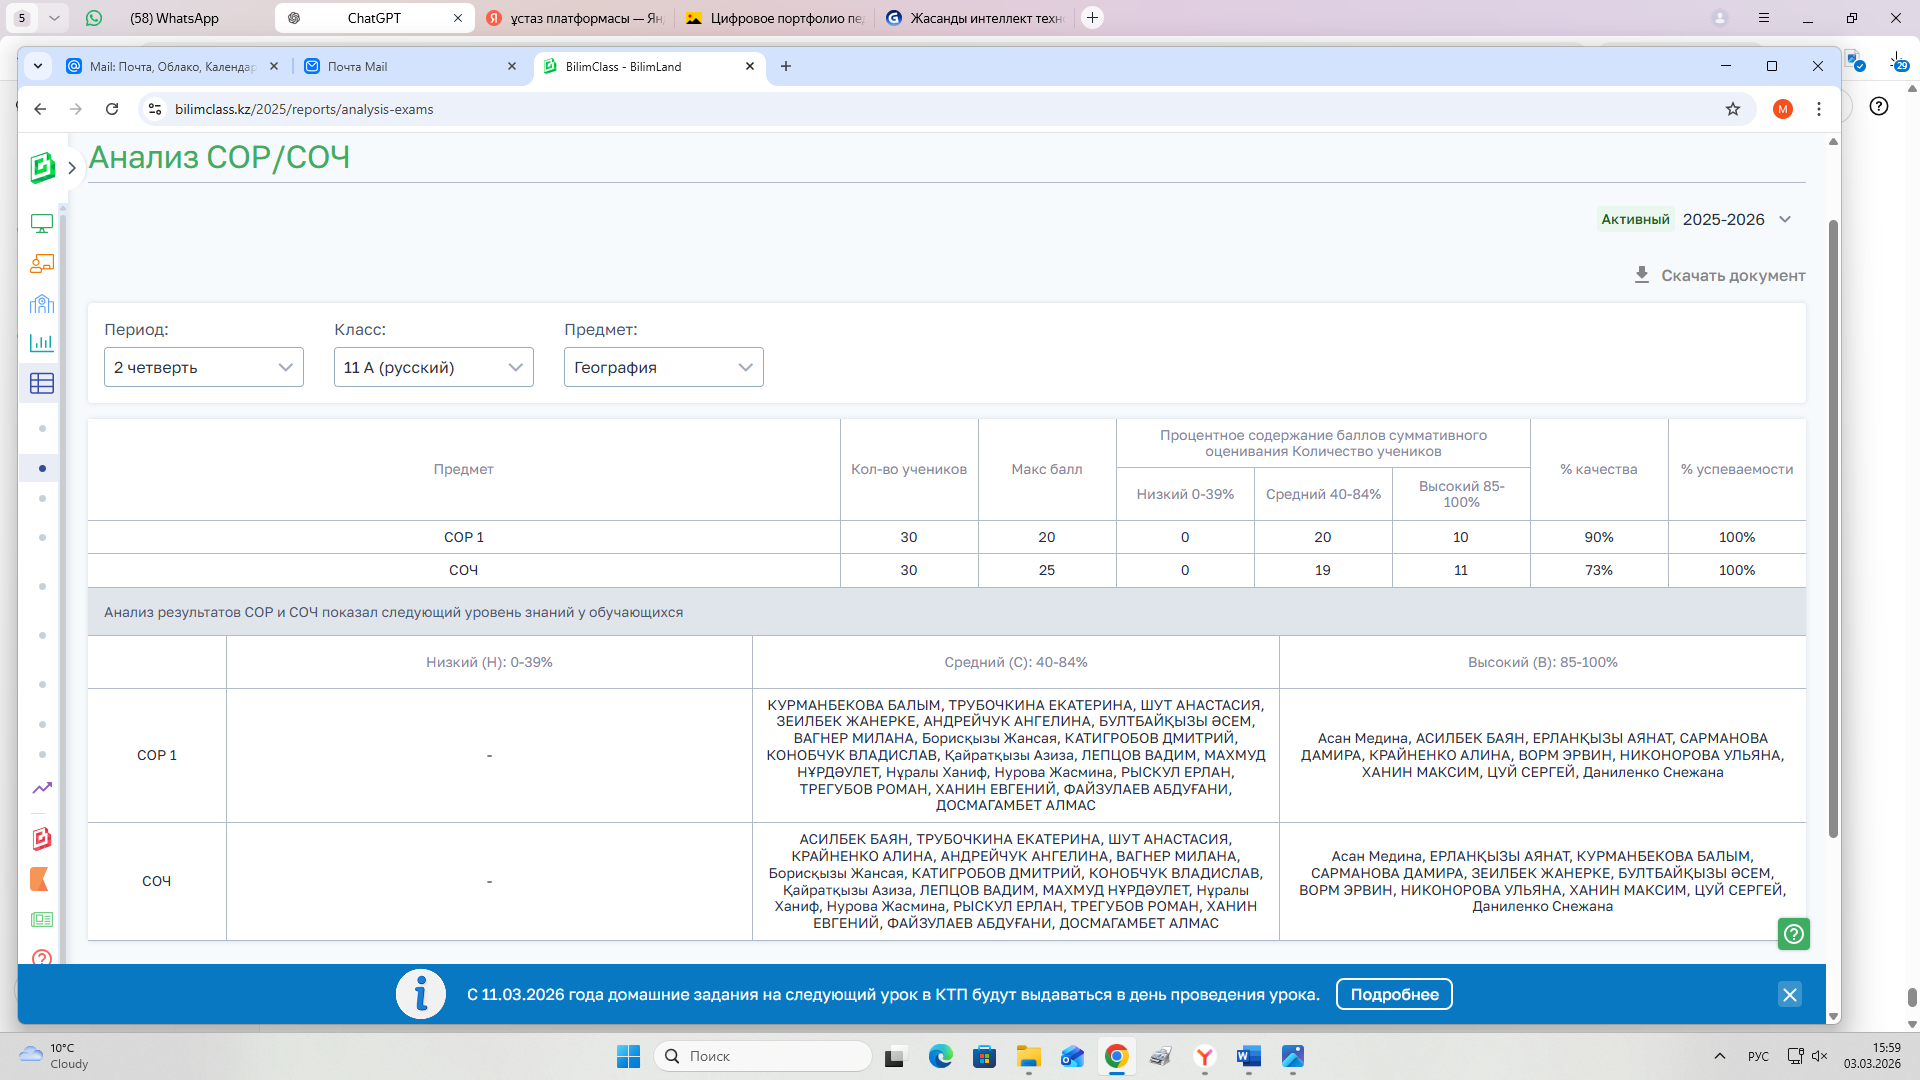The height and width of the screenshot is (1080, 1920).
Task: Click the BilimClass logo in the sidebar
Action: coord(42,167)
